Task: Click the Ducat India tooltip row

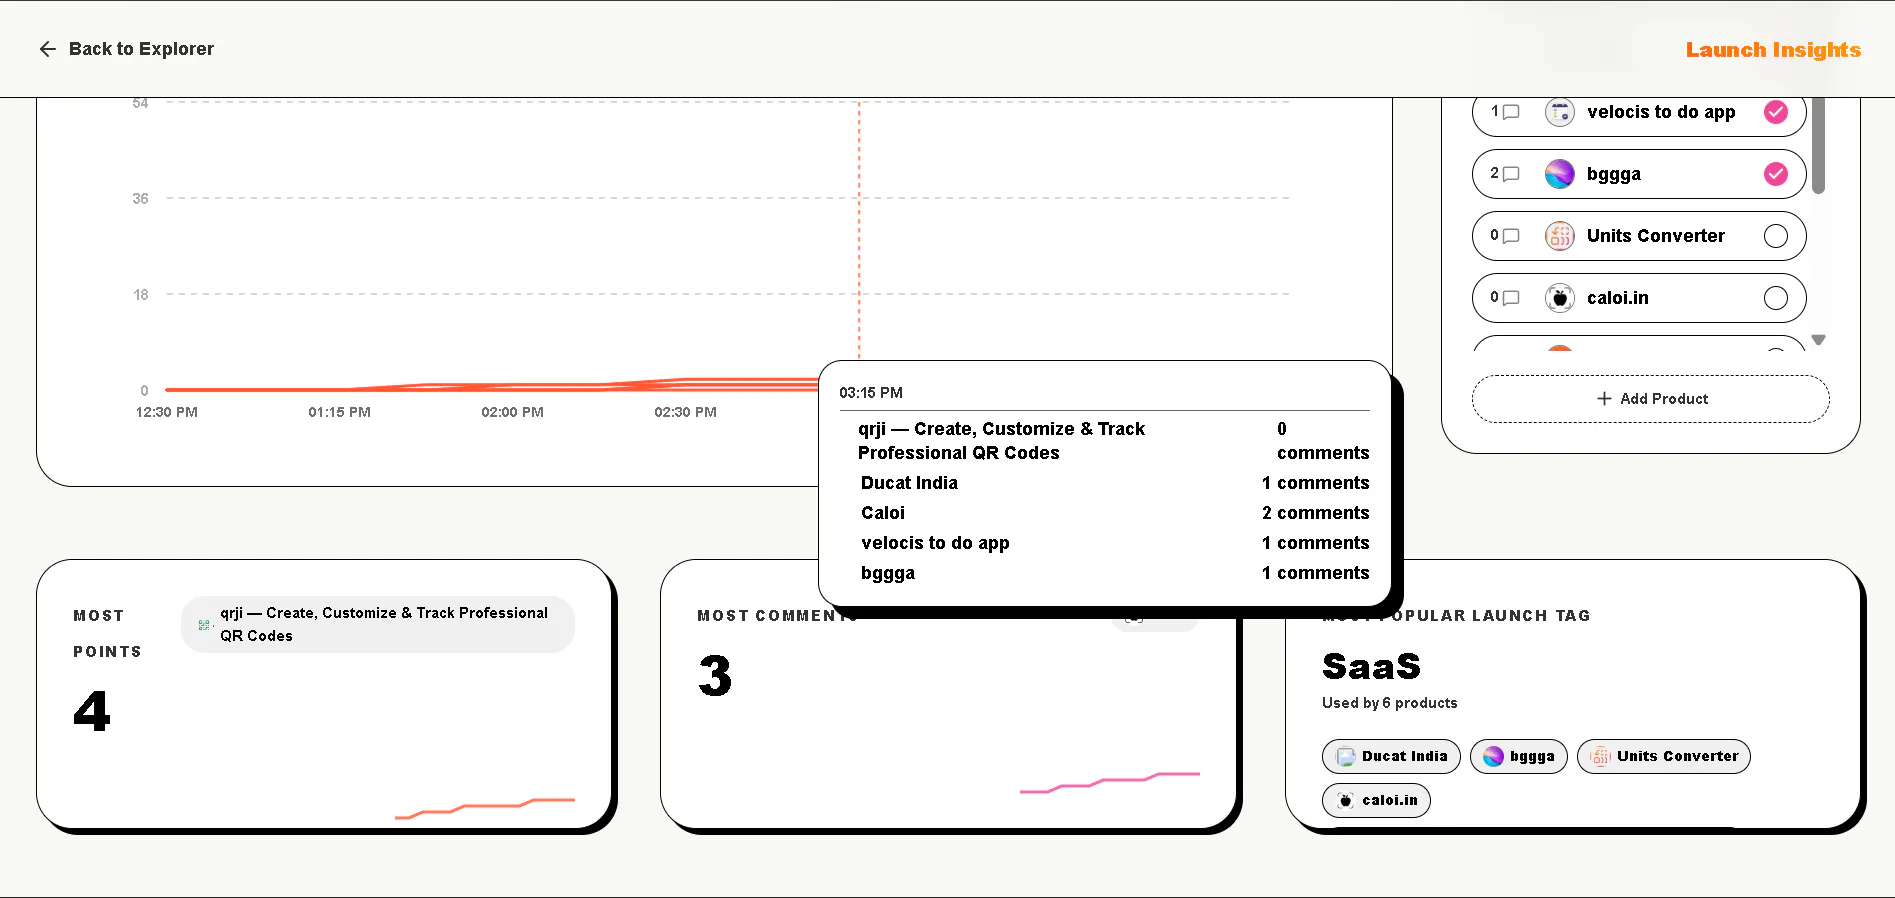Action: [1114, 483]
